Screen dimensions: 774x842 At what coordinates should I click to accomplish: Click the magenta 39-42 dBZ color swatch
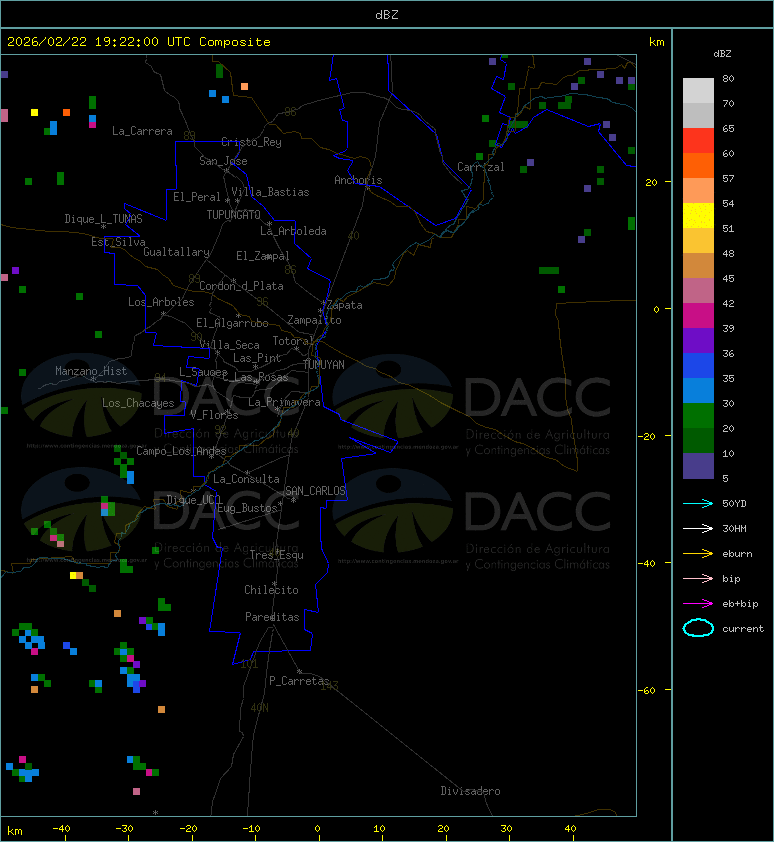tap(698, 316)
